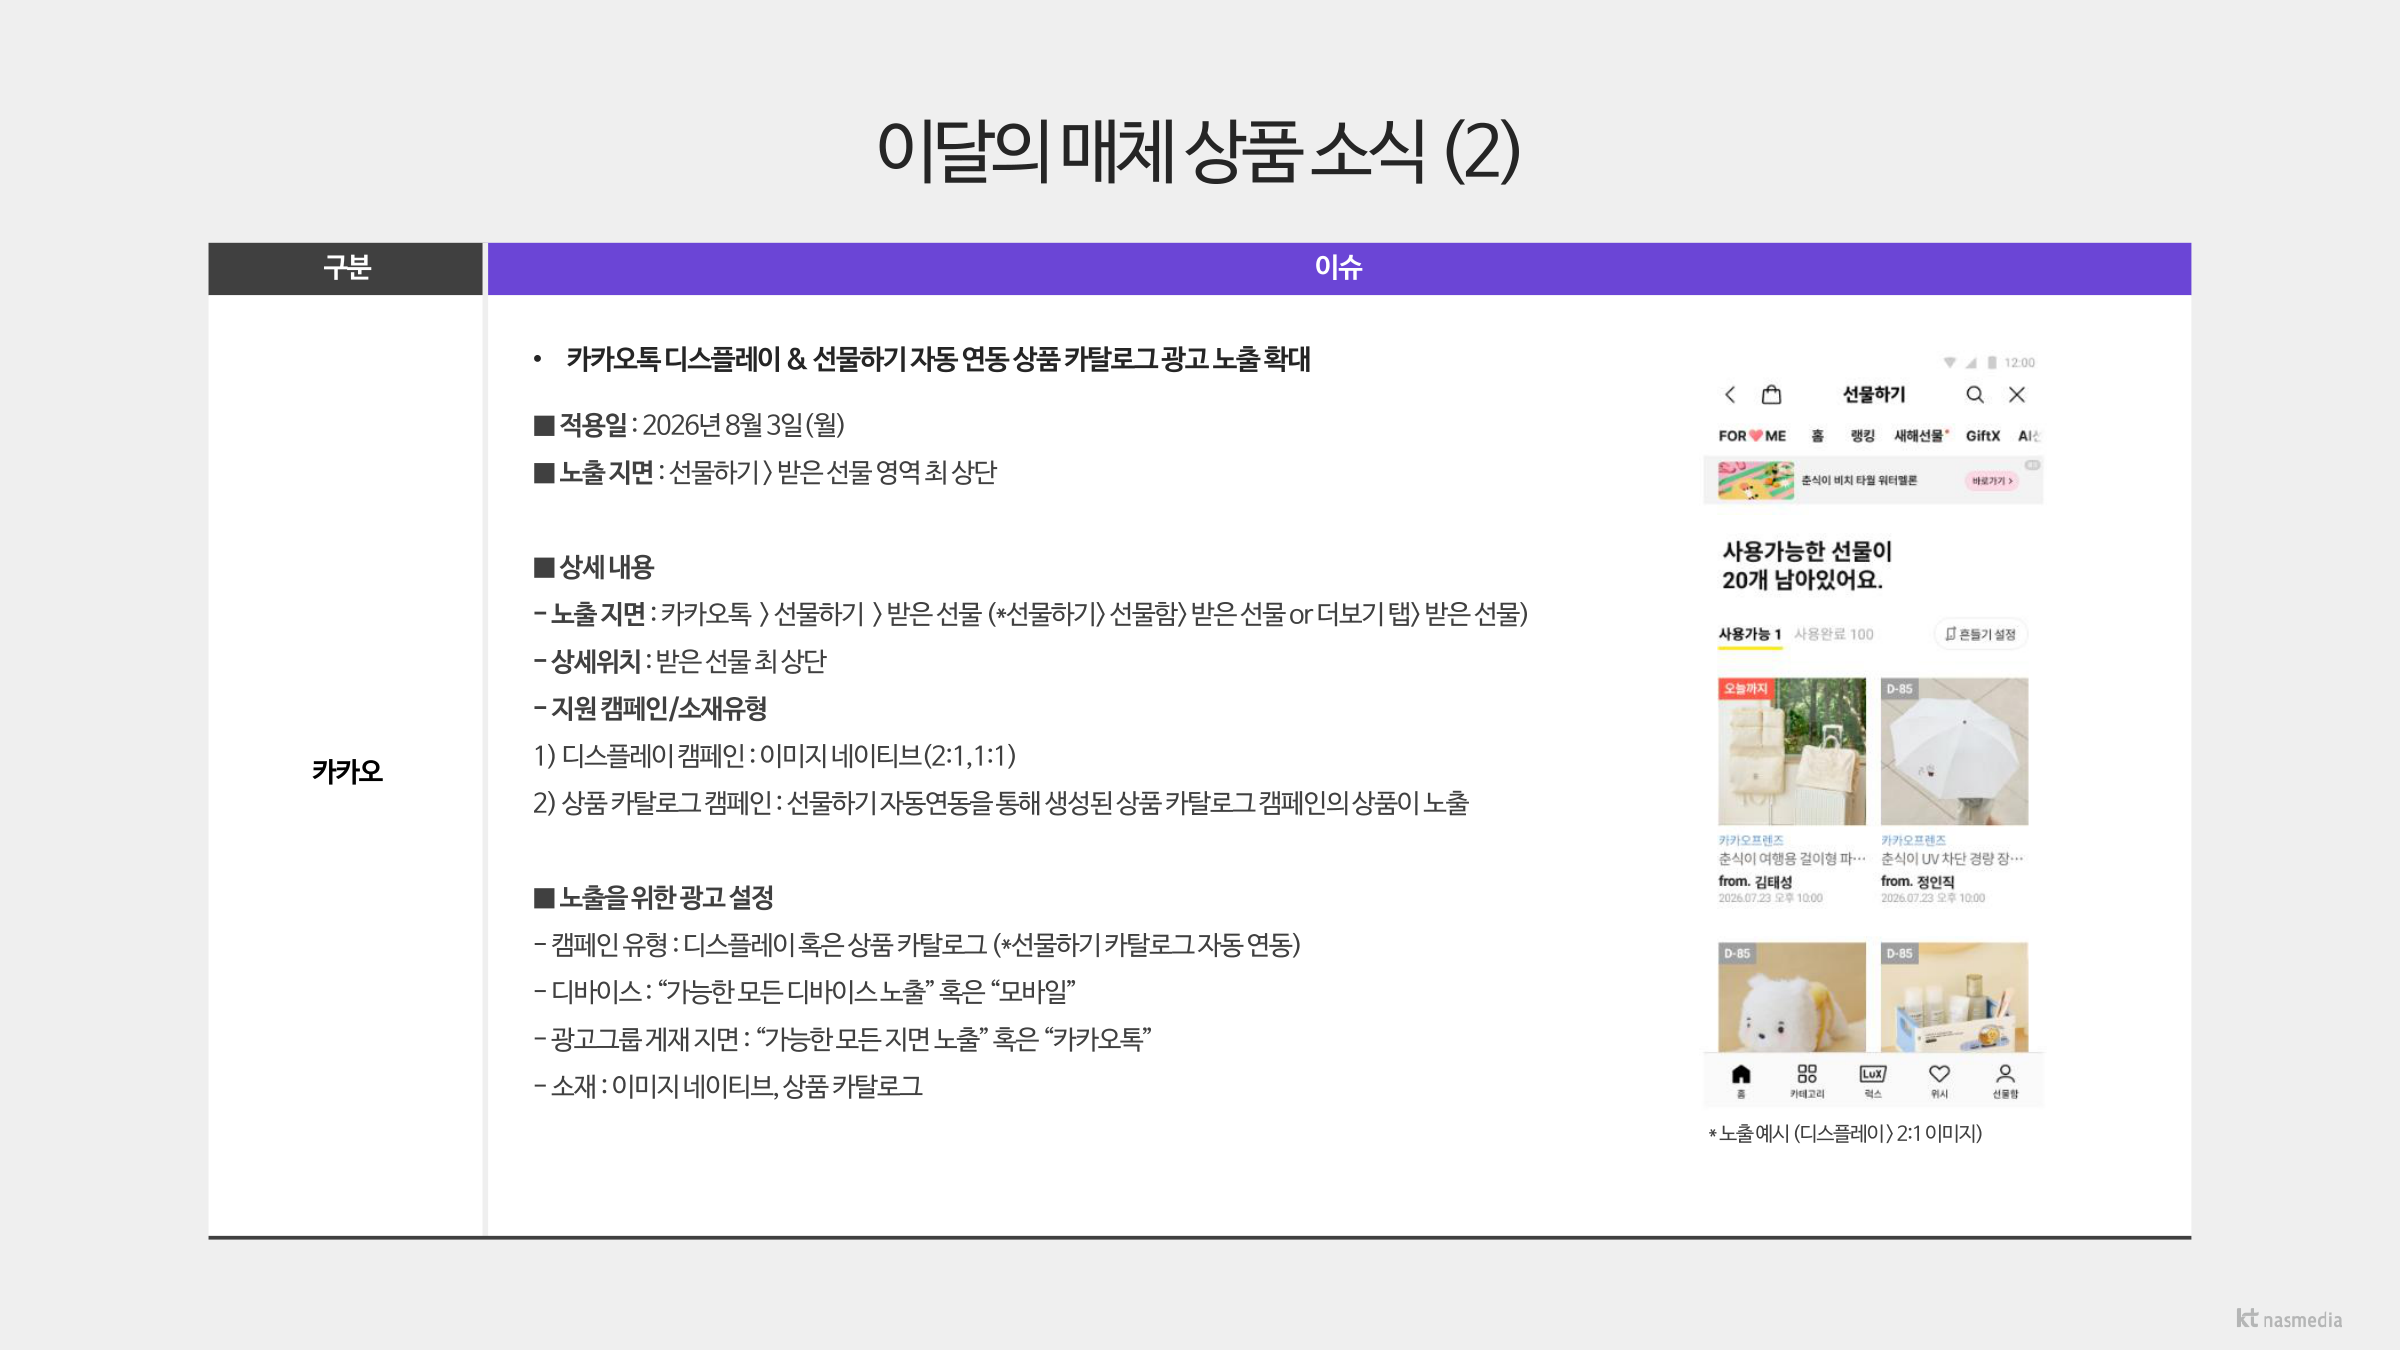This screenshot has height=1350, width=2400.
Task: Select the 사용가능 1 tab
Action: tap(1750, 634)
